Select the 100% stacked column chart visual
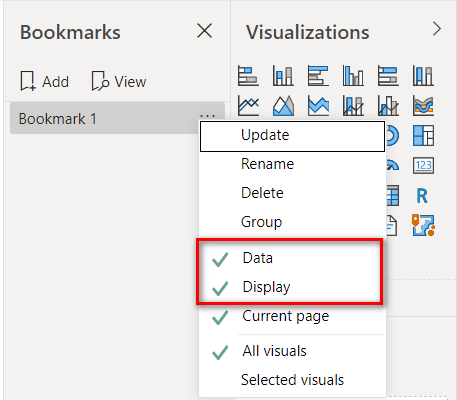This screenshot has height=400, width=457. pos(423,76)
